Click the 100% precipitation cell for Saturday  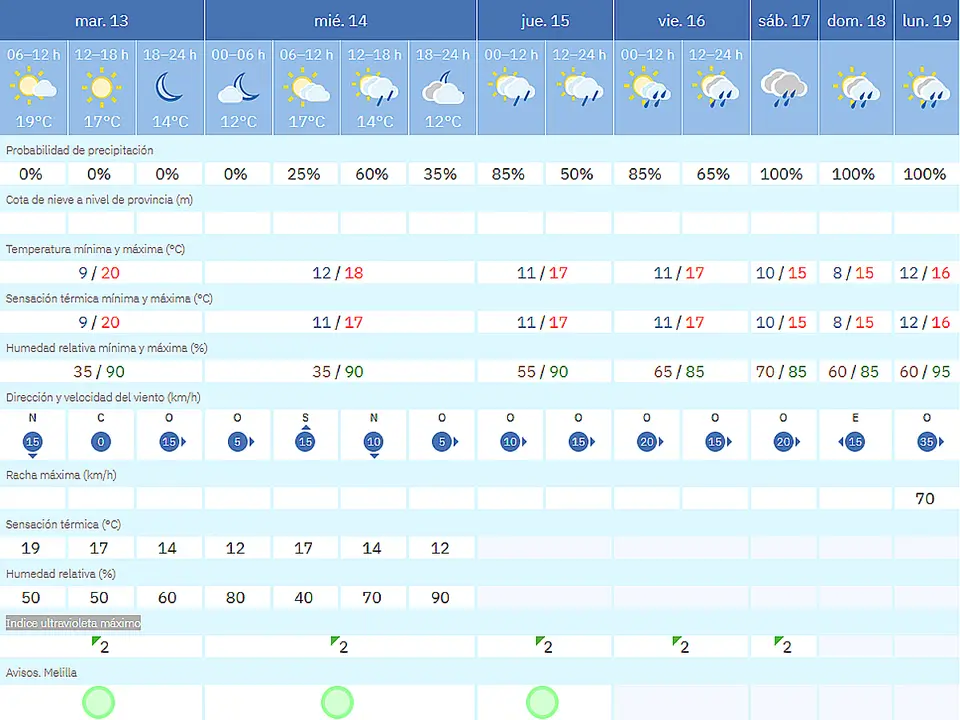coord(782,174)
